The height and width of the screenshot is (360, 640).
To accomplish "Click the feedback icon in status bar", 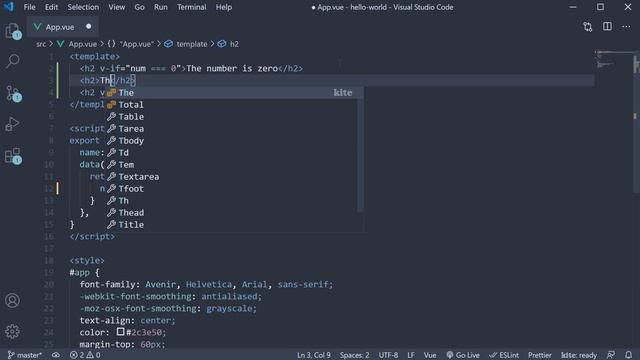I will point(611,355).
